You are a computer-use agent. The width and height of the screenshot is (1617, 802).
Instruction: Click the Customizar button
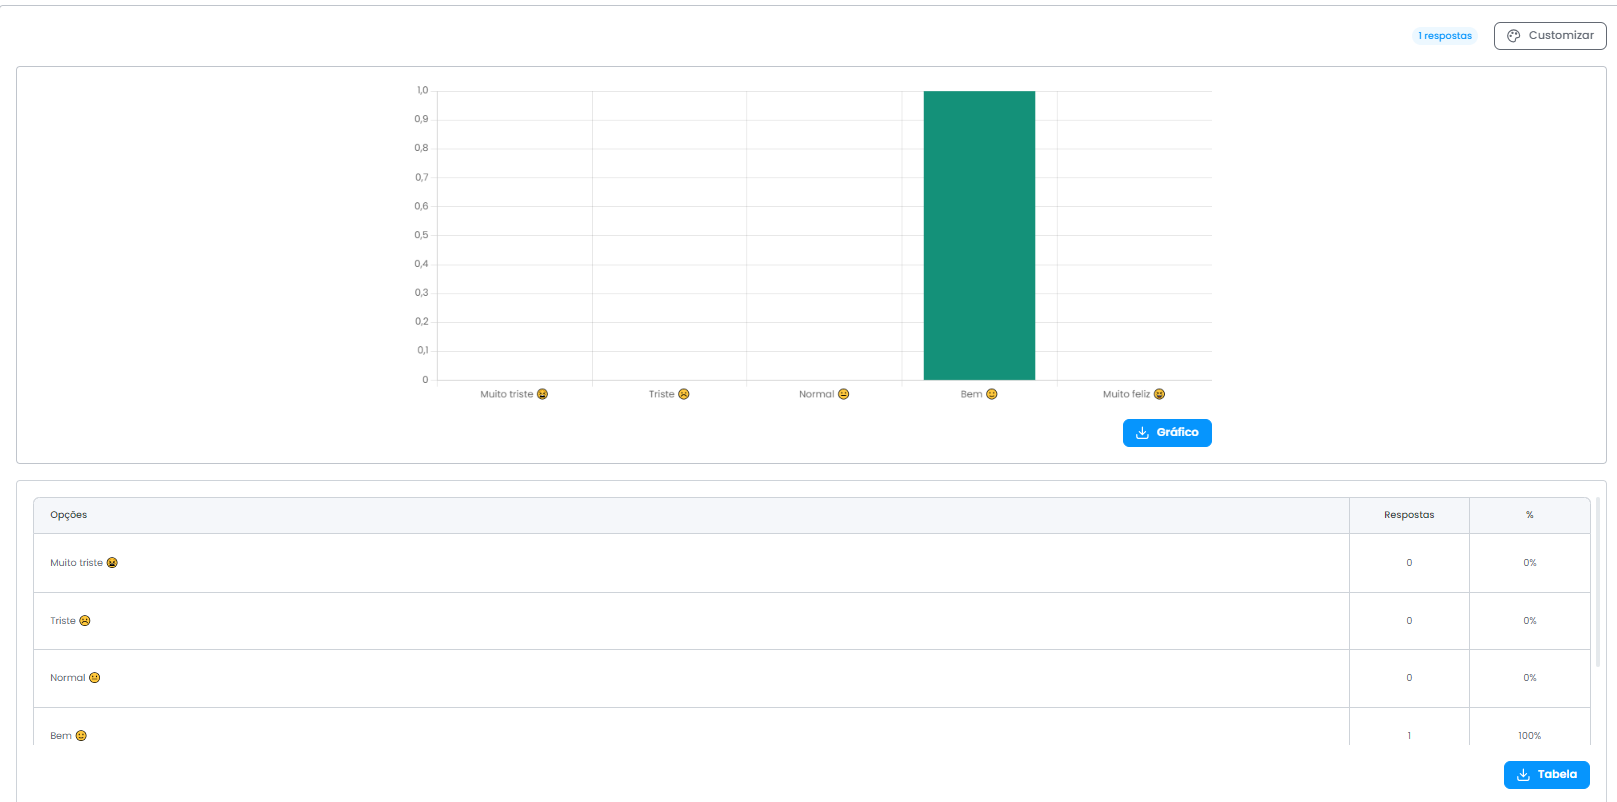1550,36
